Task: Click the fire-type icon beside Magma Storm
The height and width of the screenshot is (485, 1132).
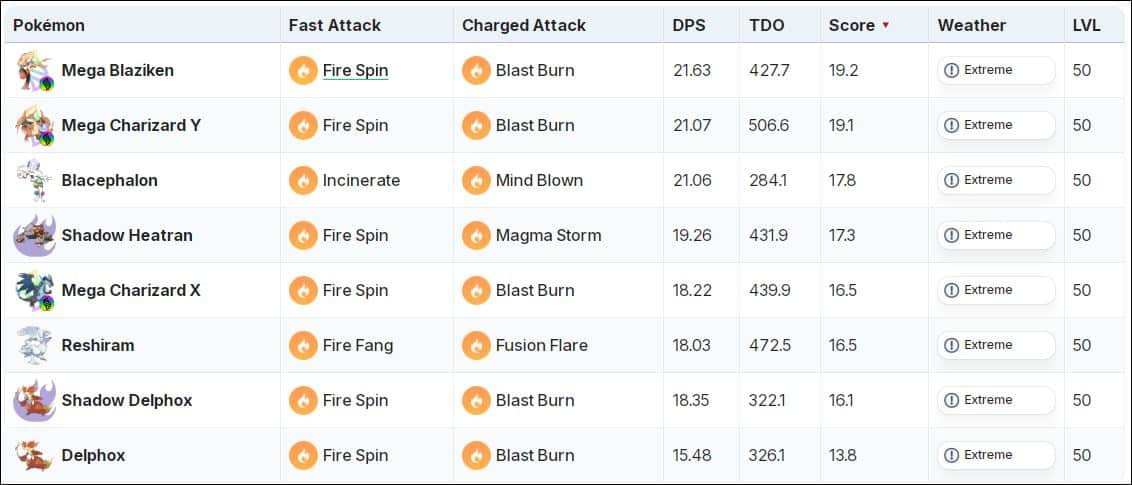Action: [475, 236]
